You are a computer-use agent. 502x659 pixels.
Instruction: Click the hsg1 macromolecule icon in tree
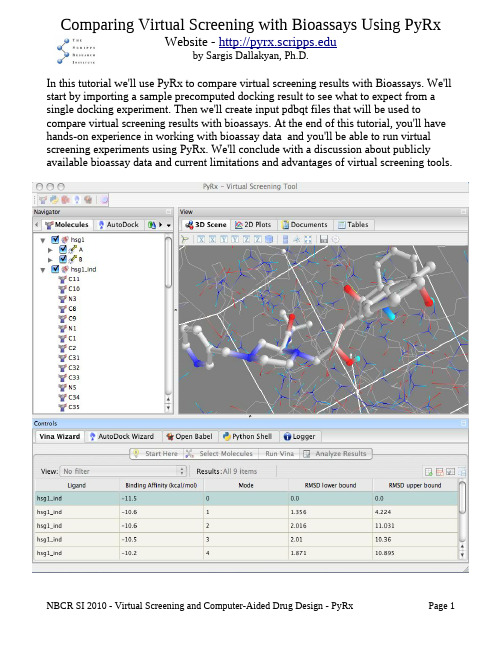65,240
